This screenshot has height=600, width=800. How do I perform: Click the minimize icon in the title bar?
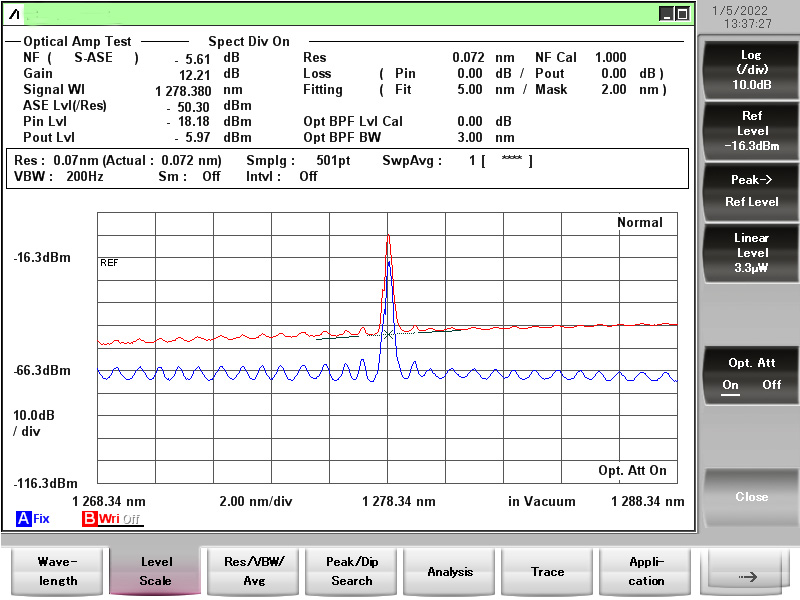pos(667,13)
